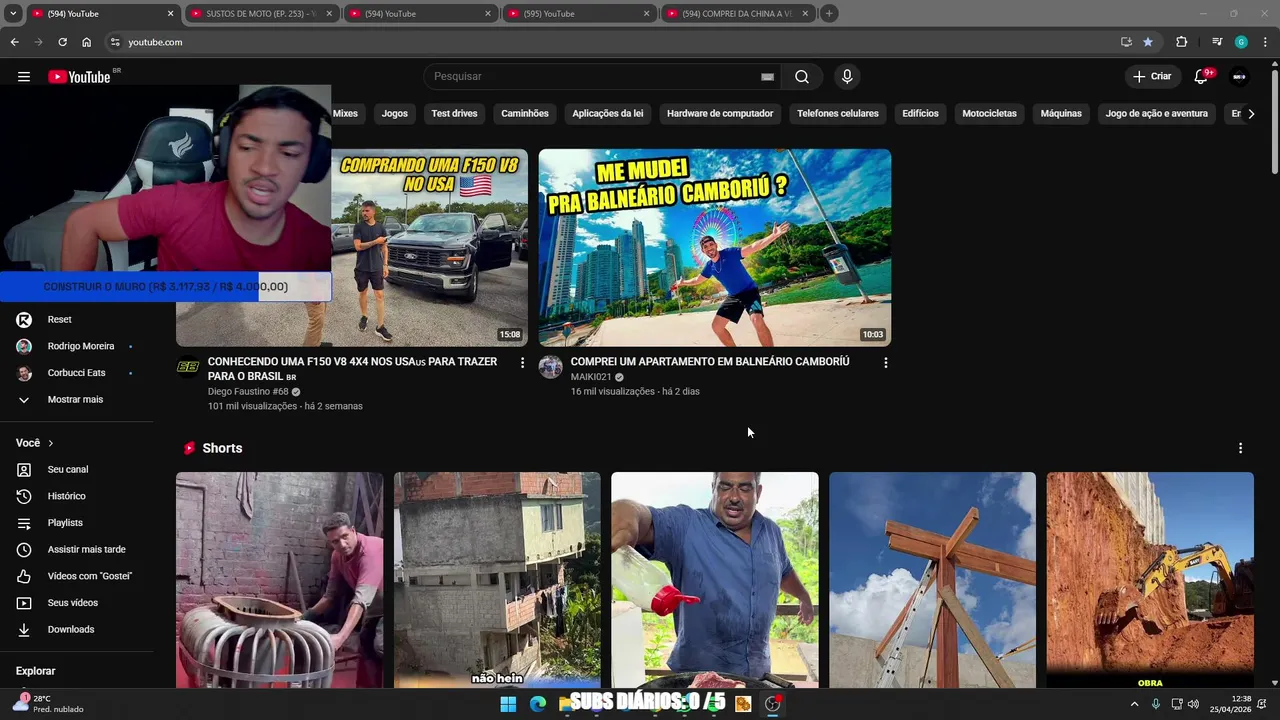Viewport: 1280px width, 720px height.
Task: Close the SUSTOS DE MOTO tab
Action: (329, 14)
